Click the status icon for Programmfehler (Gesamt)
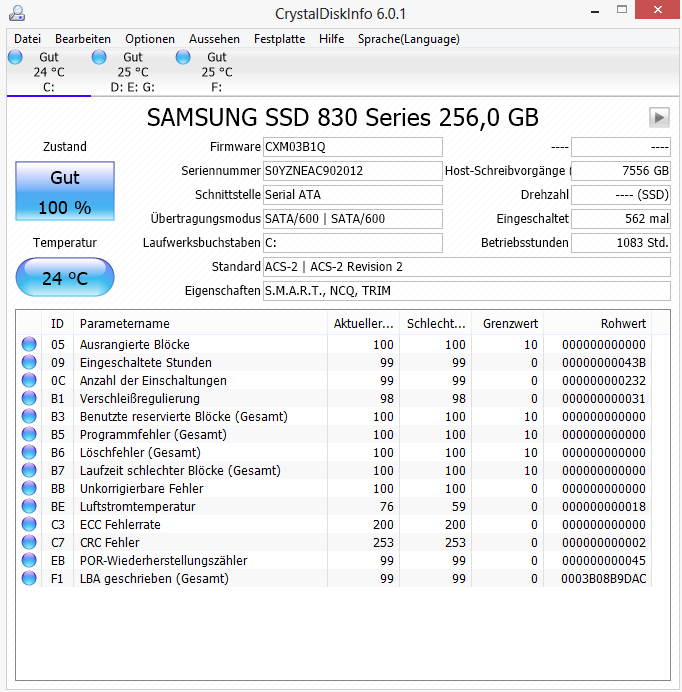 tap(29, 434)
